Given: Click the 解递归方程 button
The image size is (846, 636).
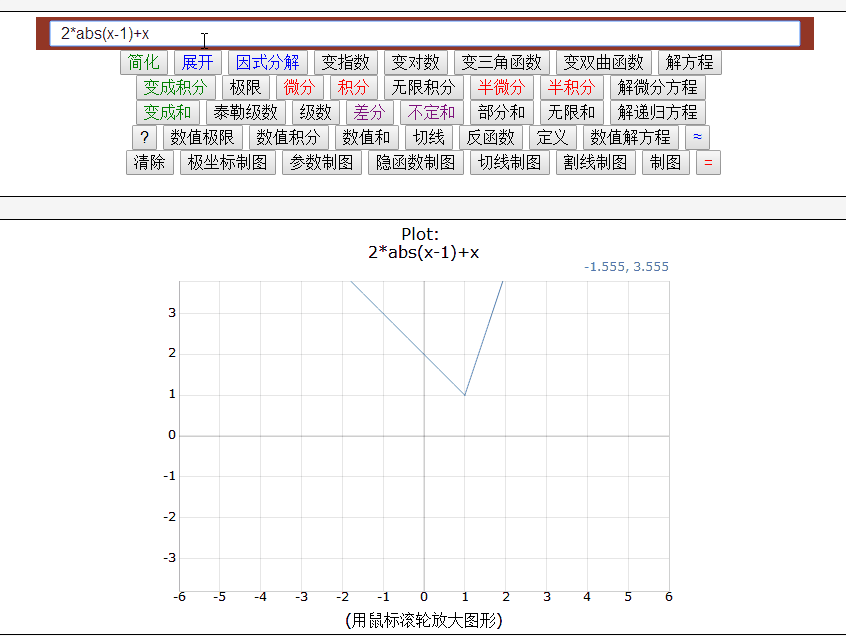Looking at the screenshot, I should pyautogui.click(x=658, y=113).
